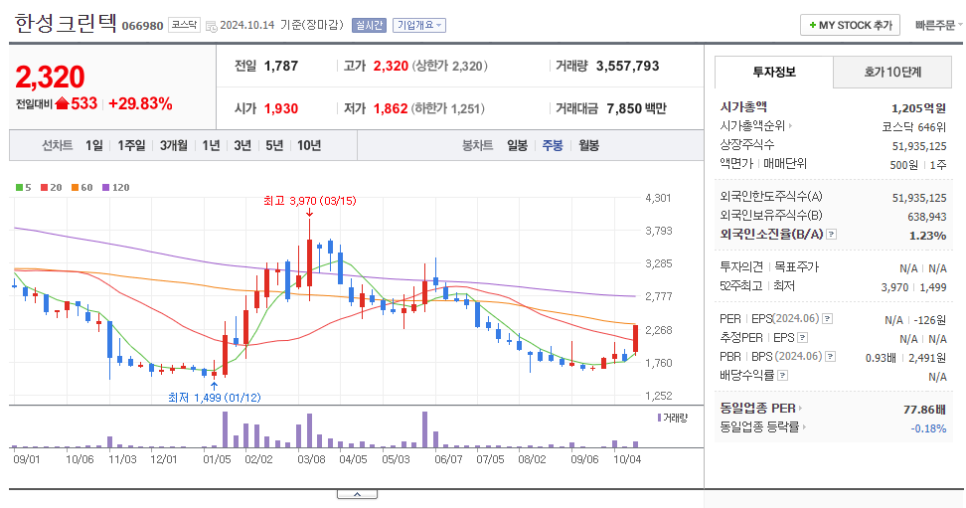Click the change rate +29.83%
966x508 pixels.
pyautogui.click(x=140, y=103)
